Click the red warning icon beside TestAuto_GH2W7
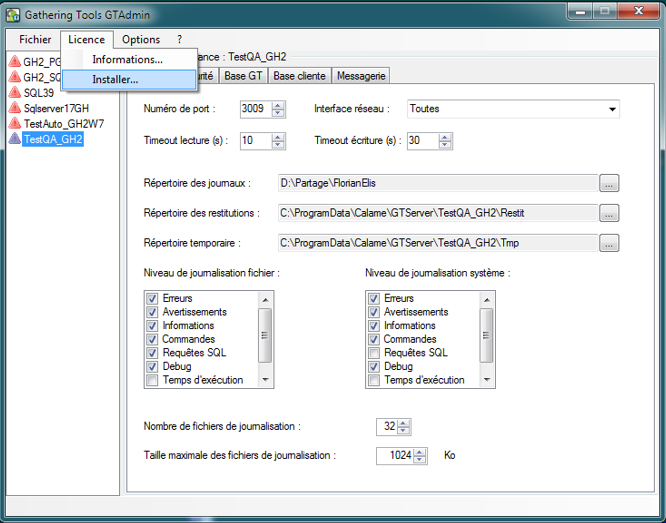This screenshot has width=666, height=523. 14,124
